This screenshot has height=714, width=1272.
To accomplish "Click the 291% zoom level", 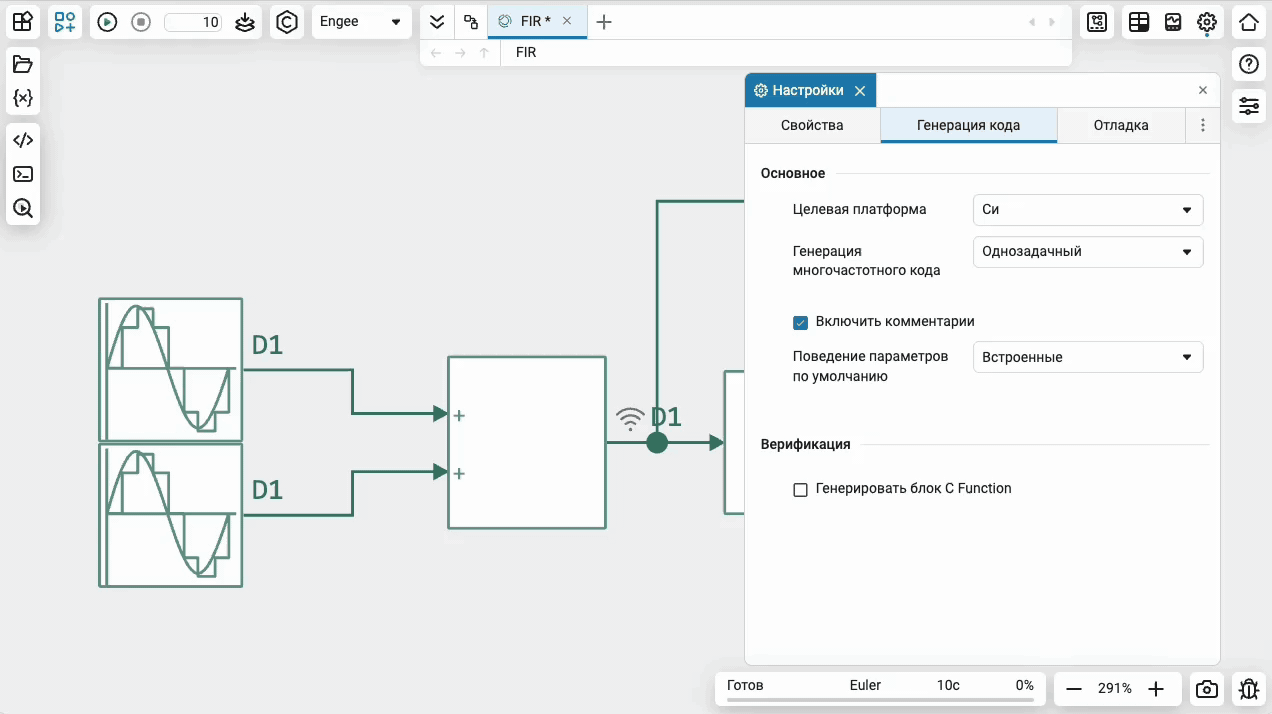I will pyautogui.click(x=1115, y=689).
